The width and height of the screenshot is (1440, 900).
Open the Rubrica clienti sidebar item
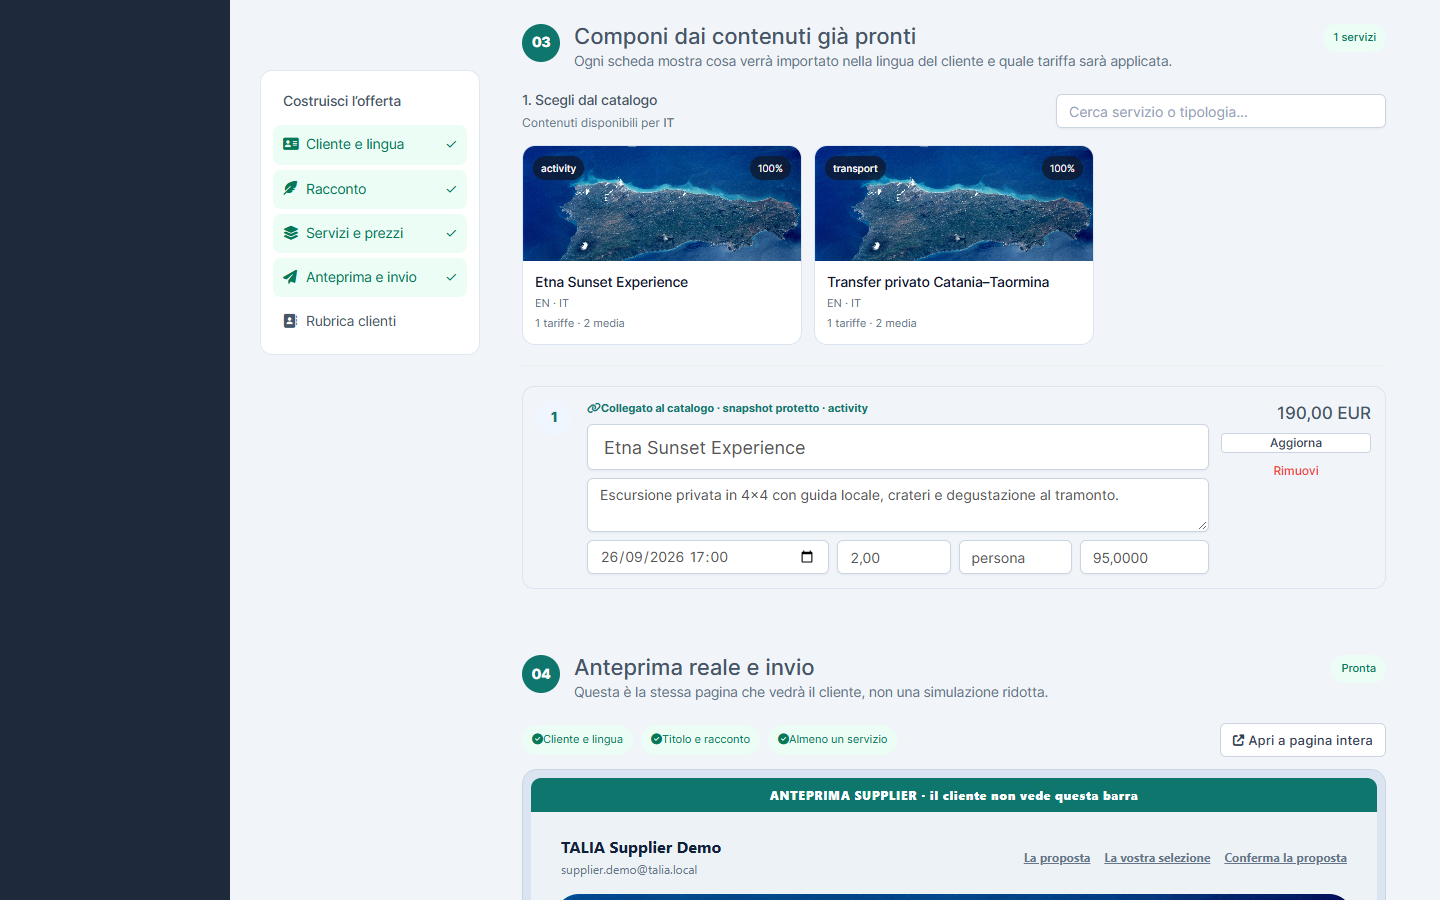370,321
